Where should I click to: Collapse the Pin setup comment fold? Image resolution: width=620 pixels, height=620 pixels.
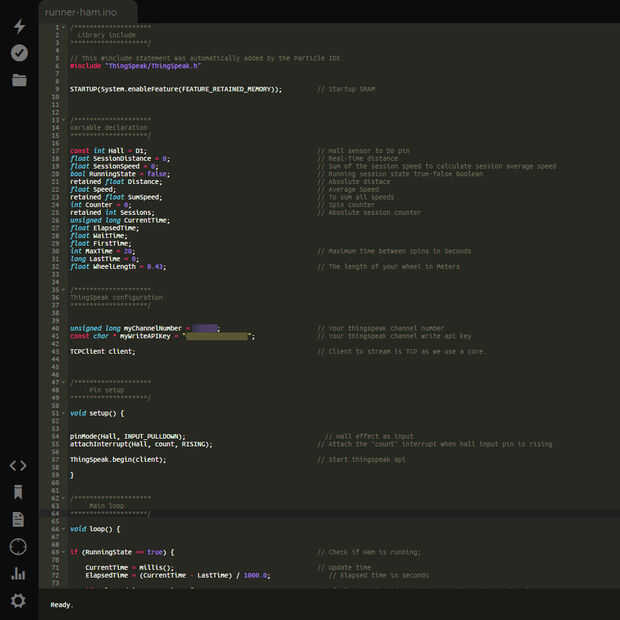[63, 382]
